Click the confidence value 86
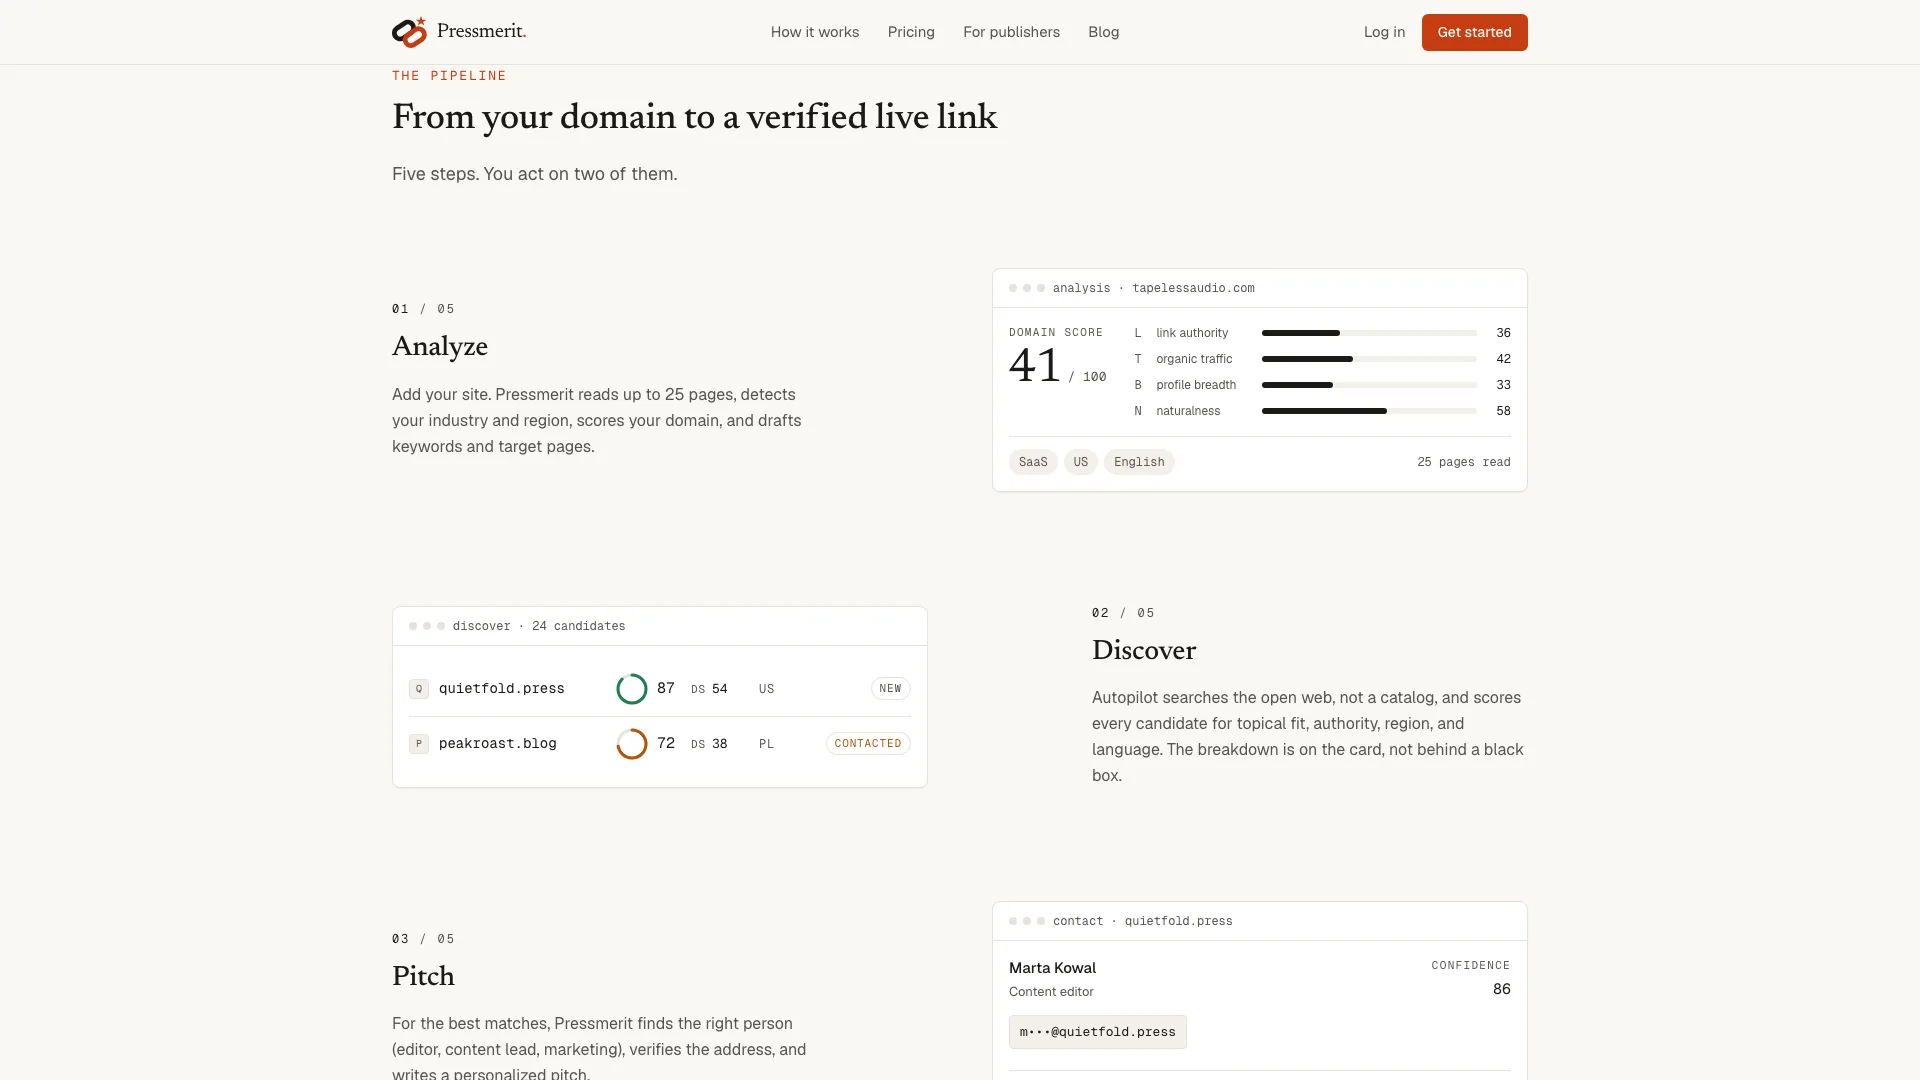This screenshot has width=1920, height=1080. pos(1501,989)
